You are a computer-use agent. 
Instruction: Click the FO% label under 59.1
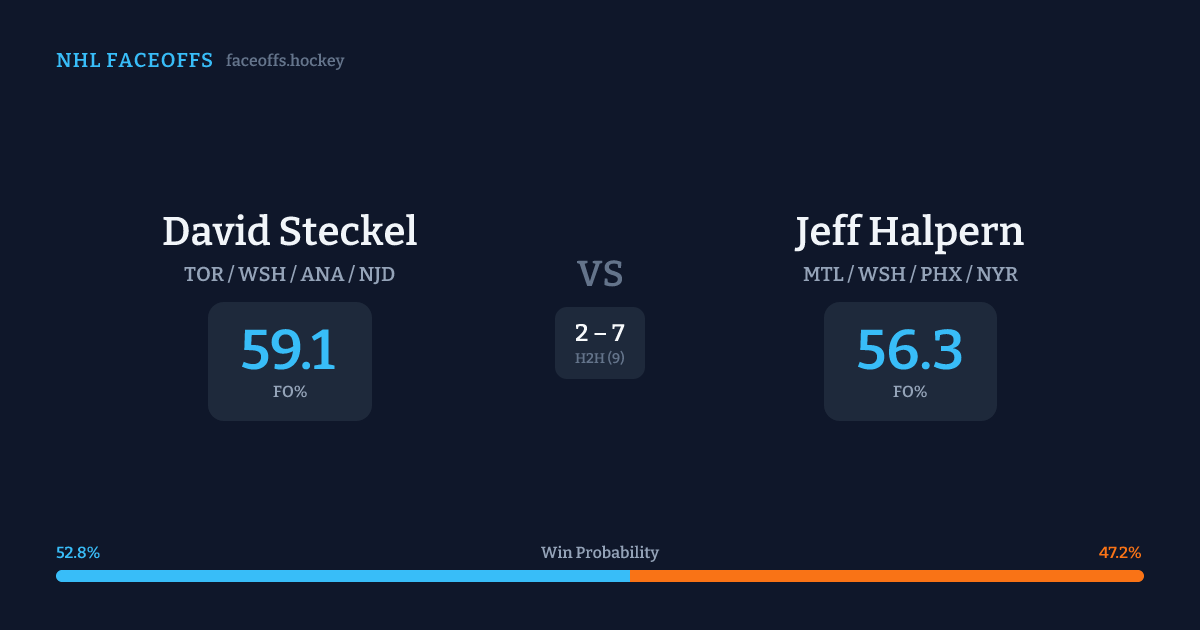point(289,392)
